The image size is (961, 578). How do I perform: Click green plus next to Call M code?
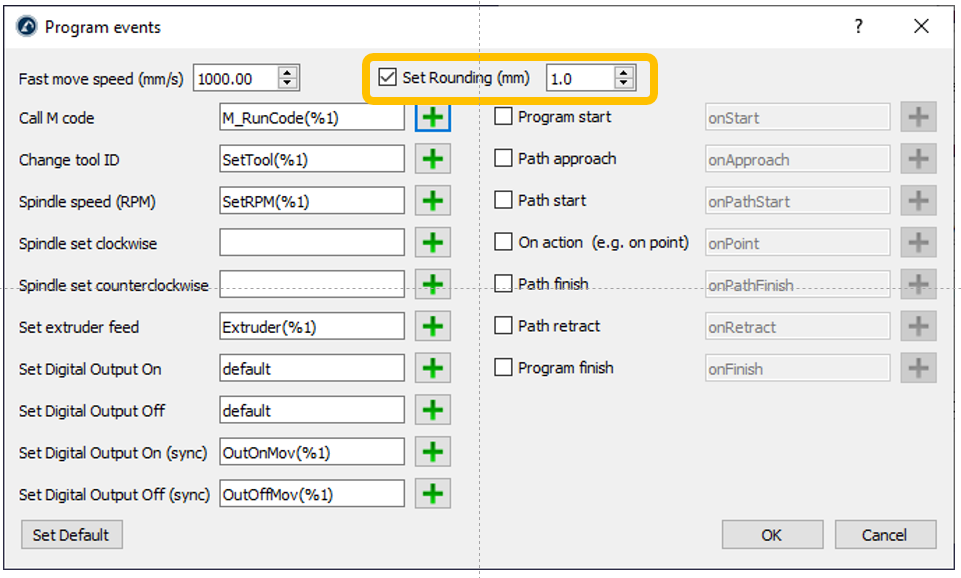click(x=432, y=118)
